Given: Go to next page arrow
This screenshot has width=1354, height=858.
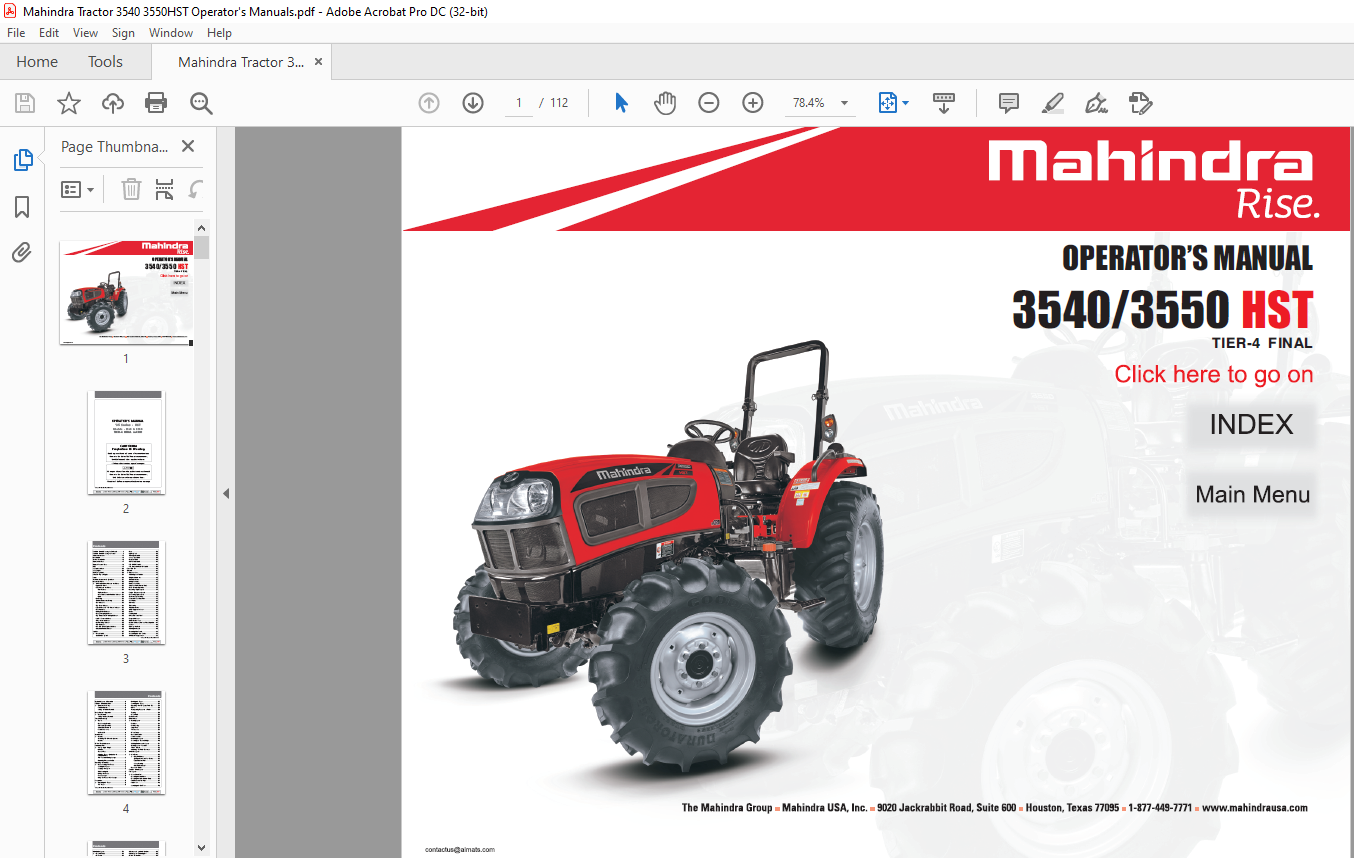Looking at the screenshot, I should tap(473, 103).
